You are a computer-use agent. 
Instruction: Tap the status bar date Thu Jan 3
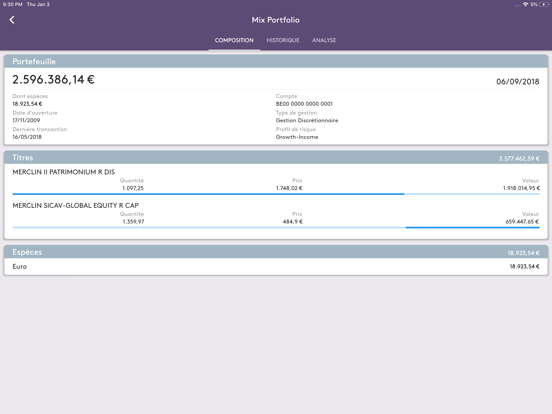click(38, 4)
